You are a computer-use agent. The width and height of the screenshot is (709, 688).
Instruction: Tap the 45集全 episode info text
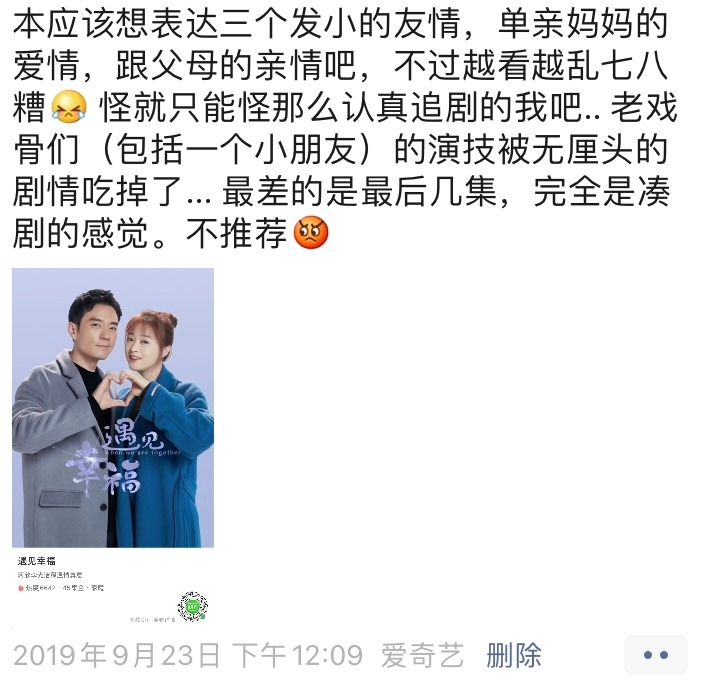(73, 588)
